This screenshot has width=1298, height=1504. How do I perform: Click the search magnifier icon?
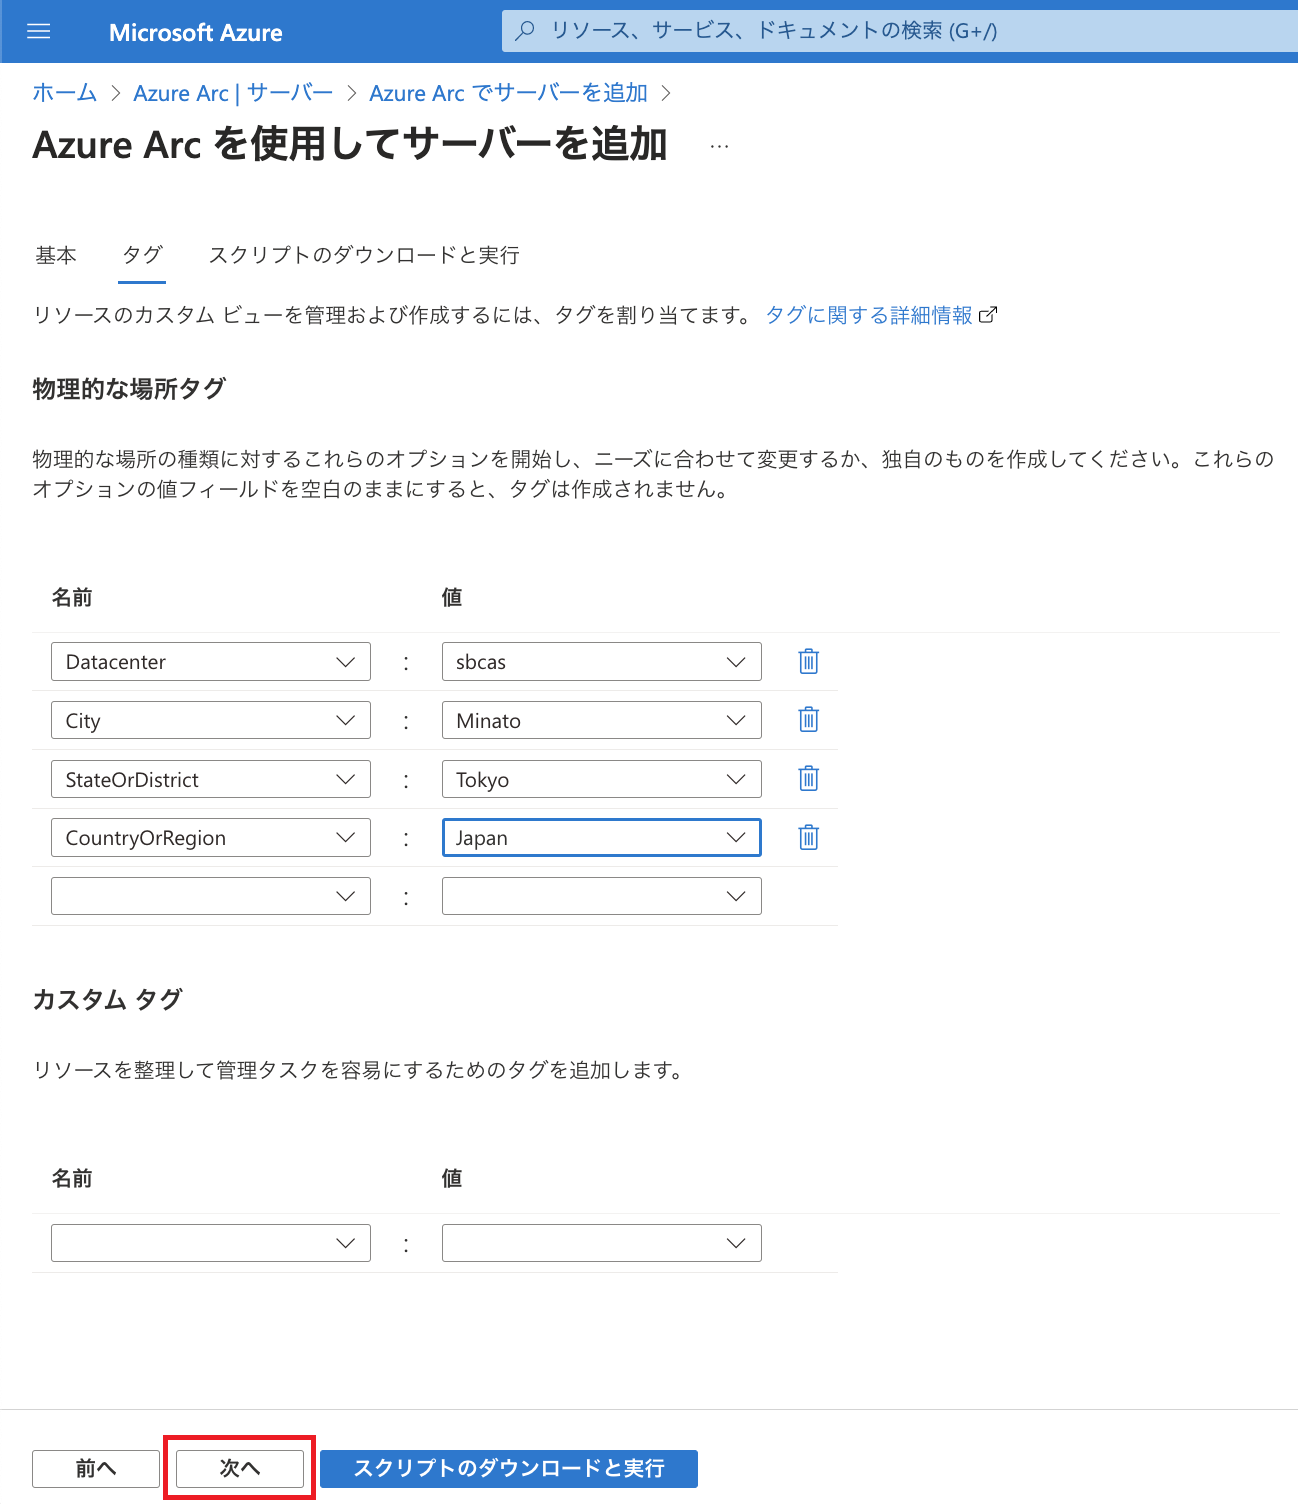click(x=525, y=31)
